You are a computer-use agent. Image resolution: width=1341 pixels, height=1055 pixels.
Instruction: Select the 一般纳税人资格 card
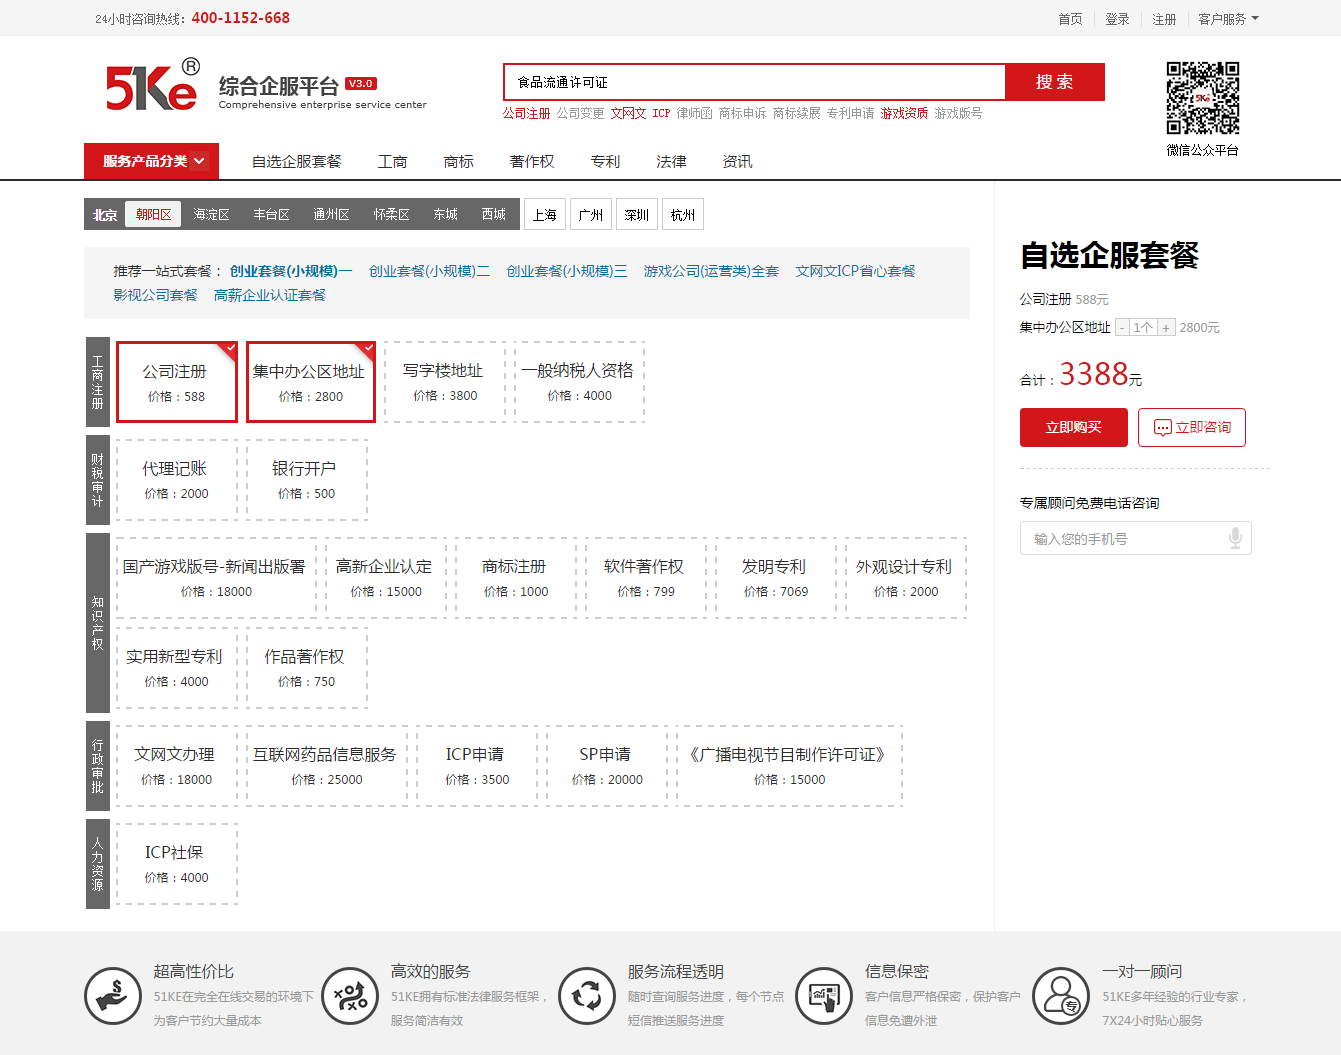tap(579, 382)
